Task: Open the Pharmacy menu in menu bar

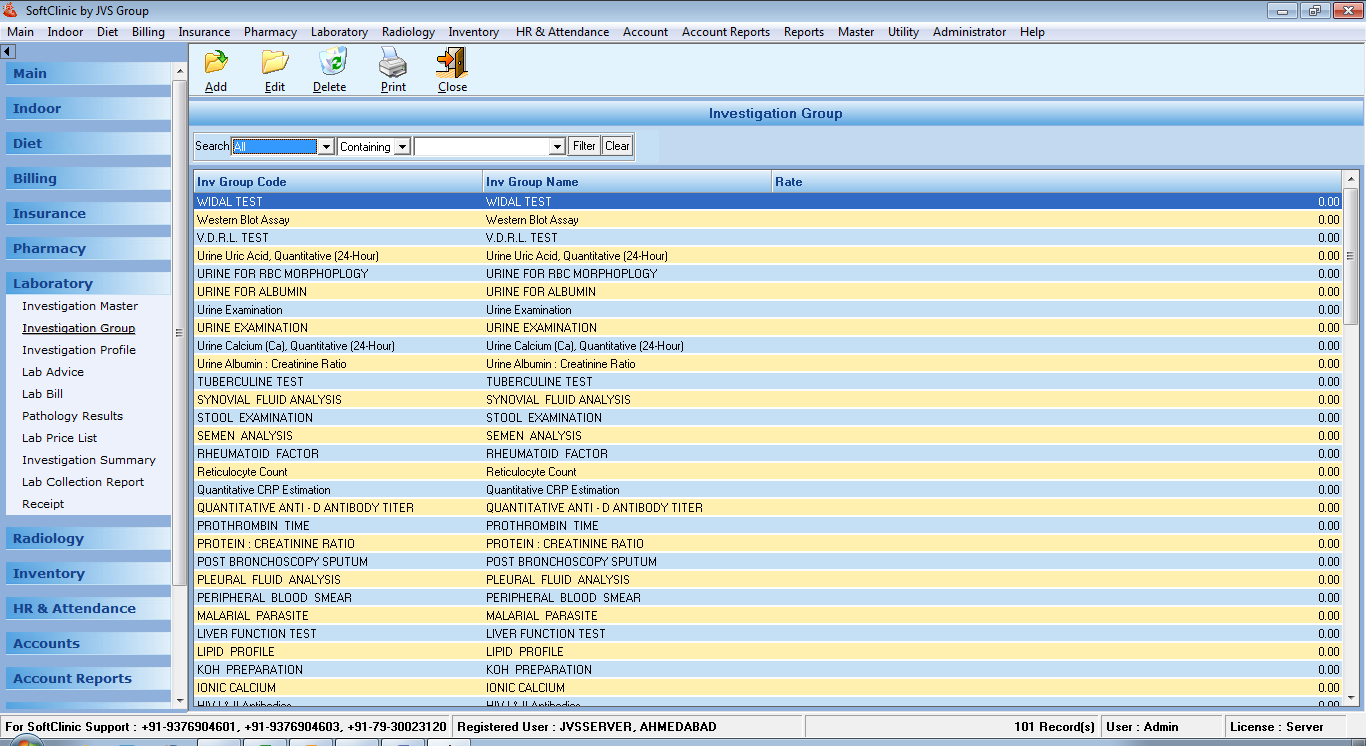Action: click(270, 32)
